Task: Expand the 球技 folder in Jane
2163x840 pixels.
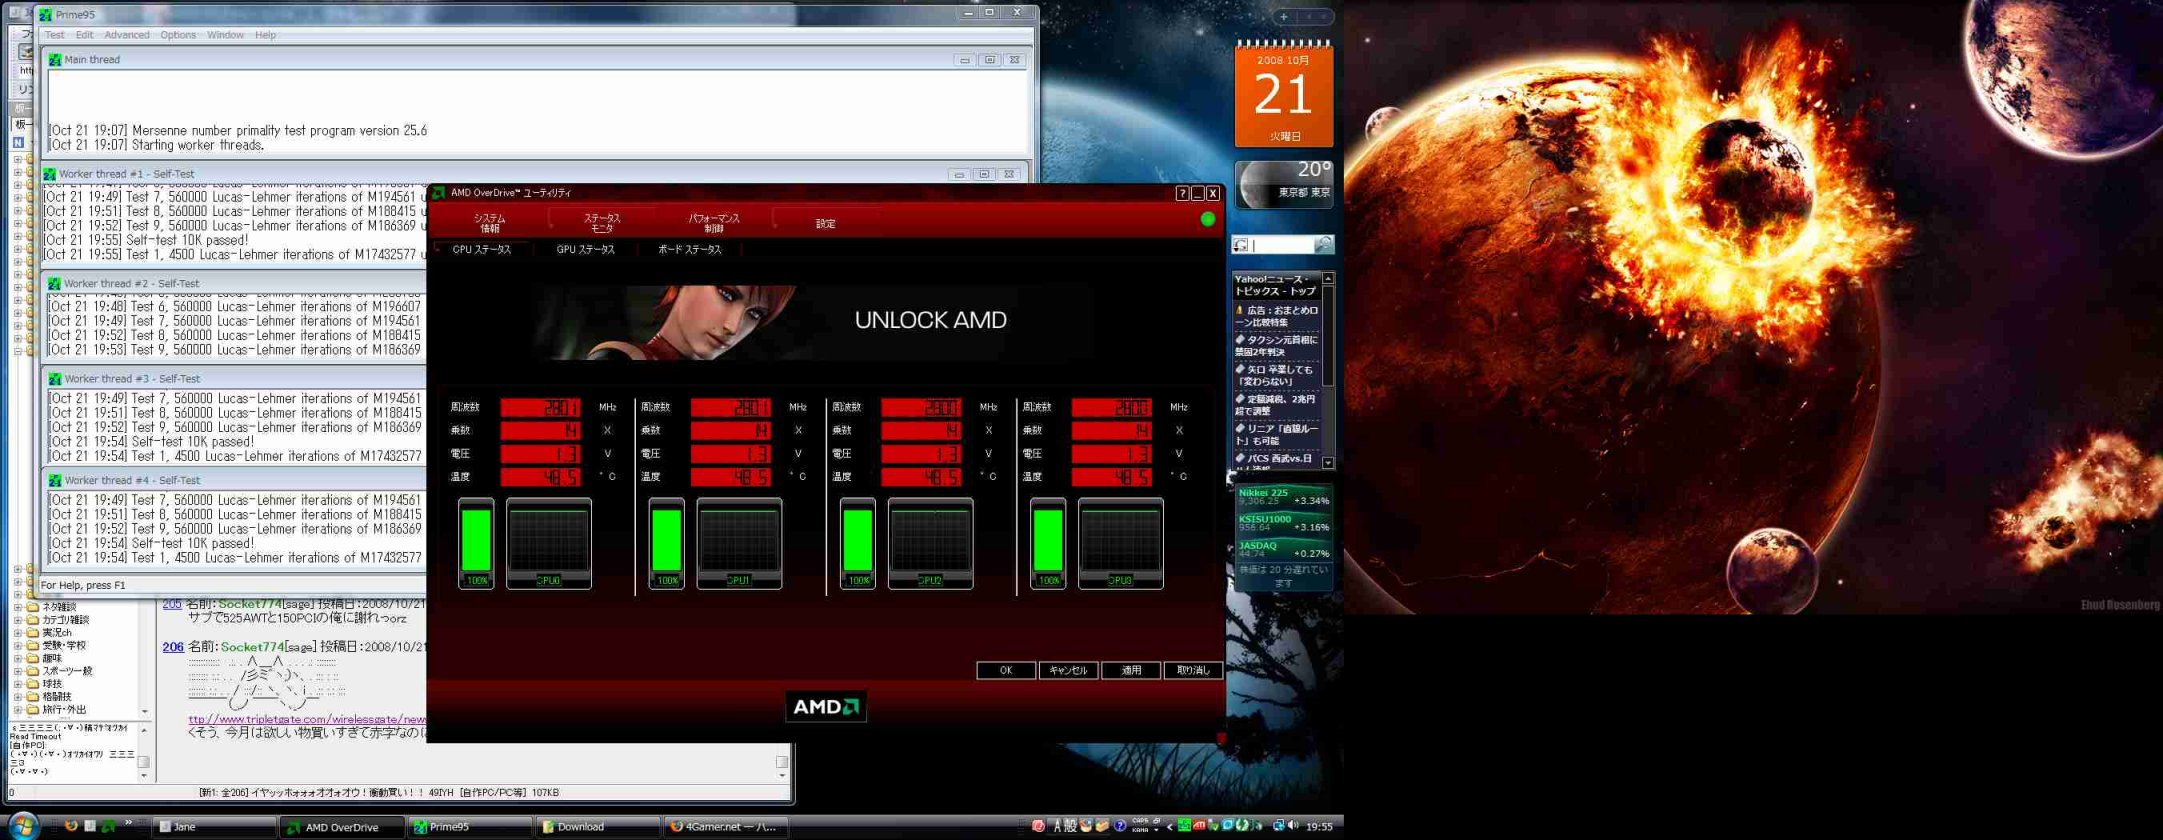Action: point(17,684)
